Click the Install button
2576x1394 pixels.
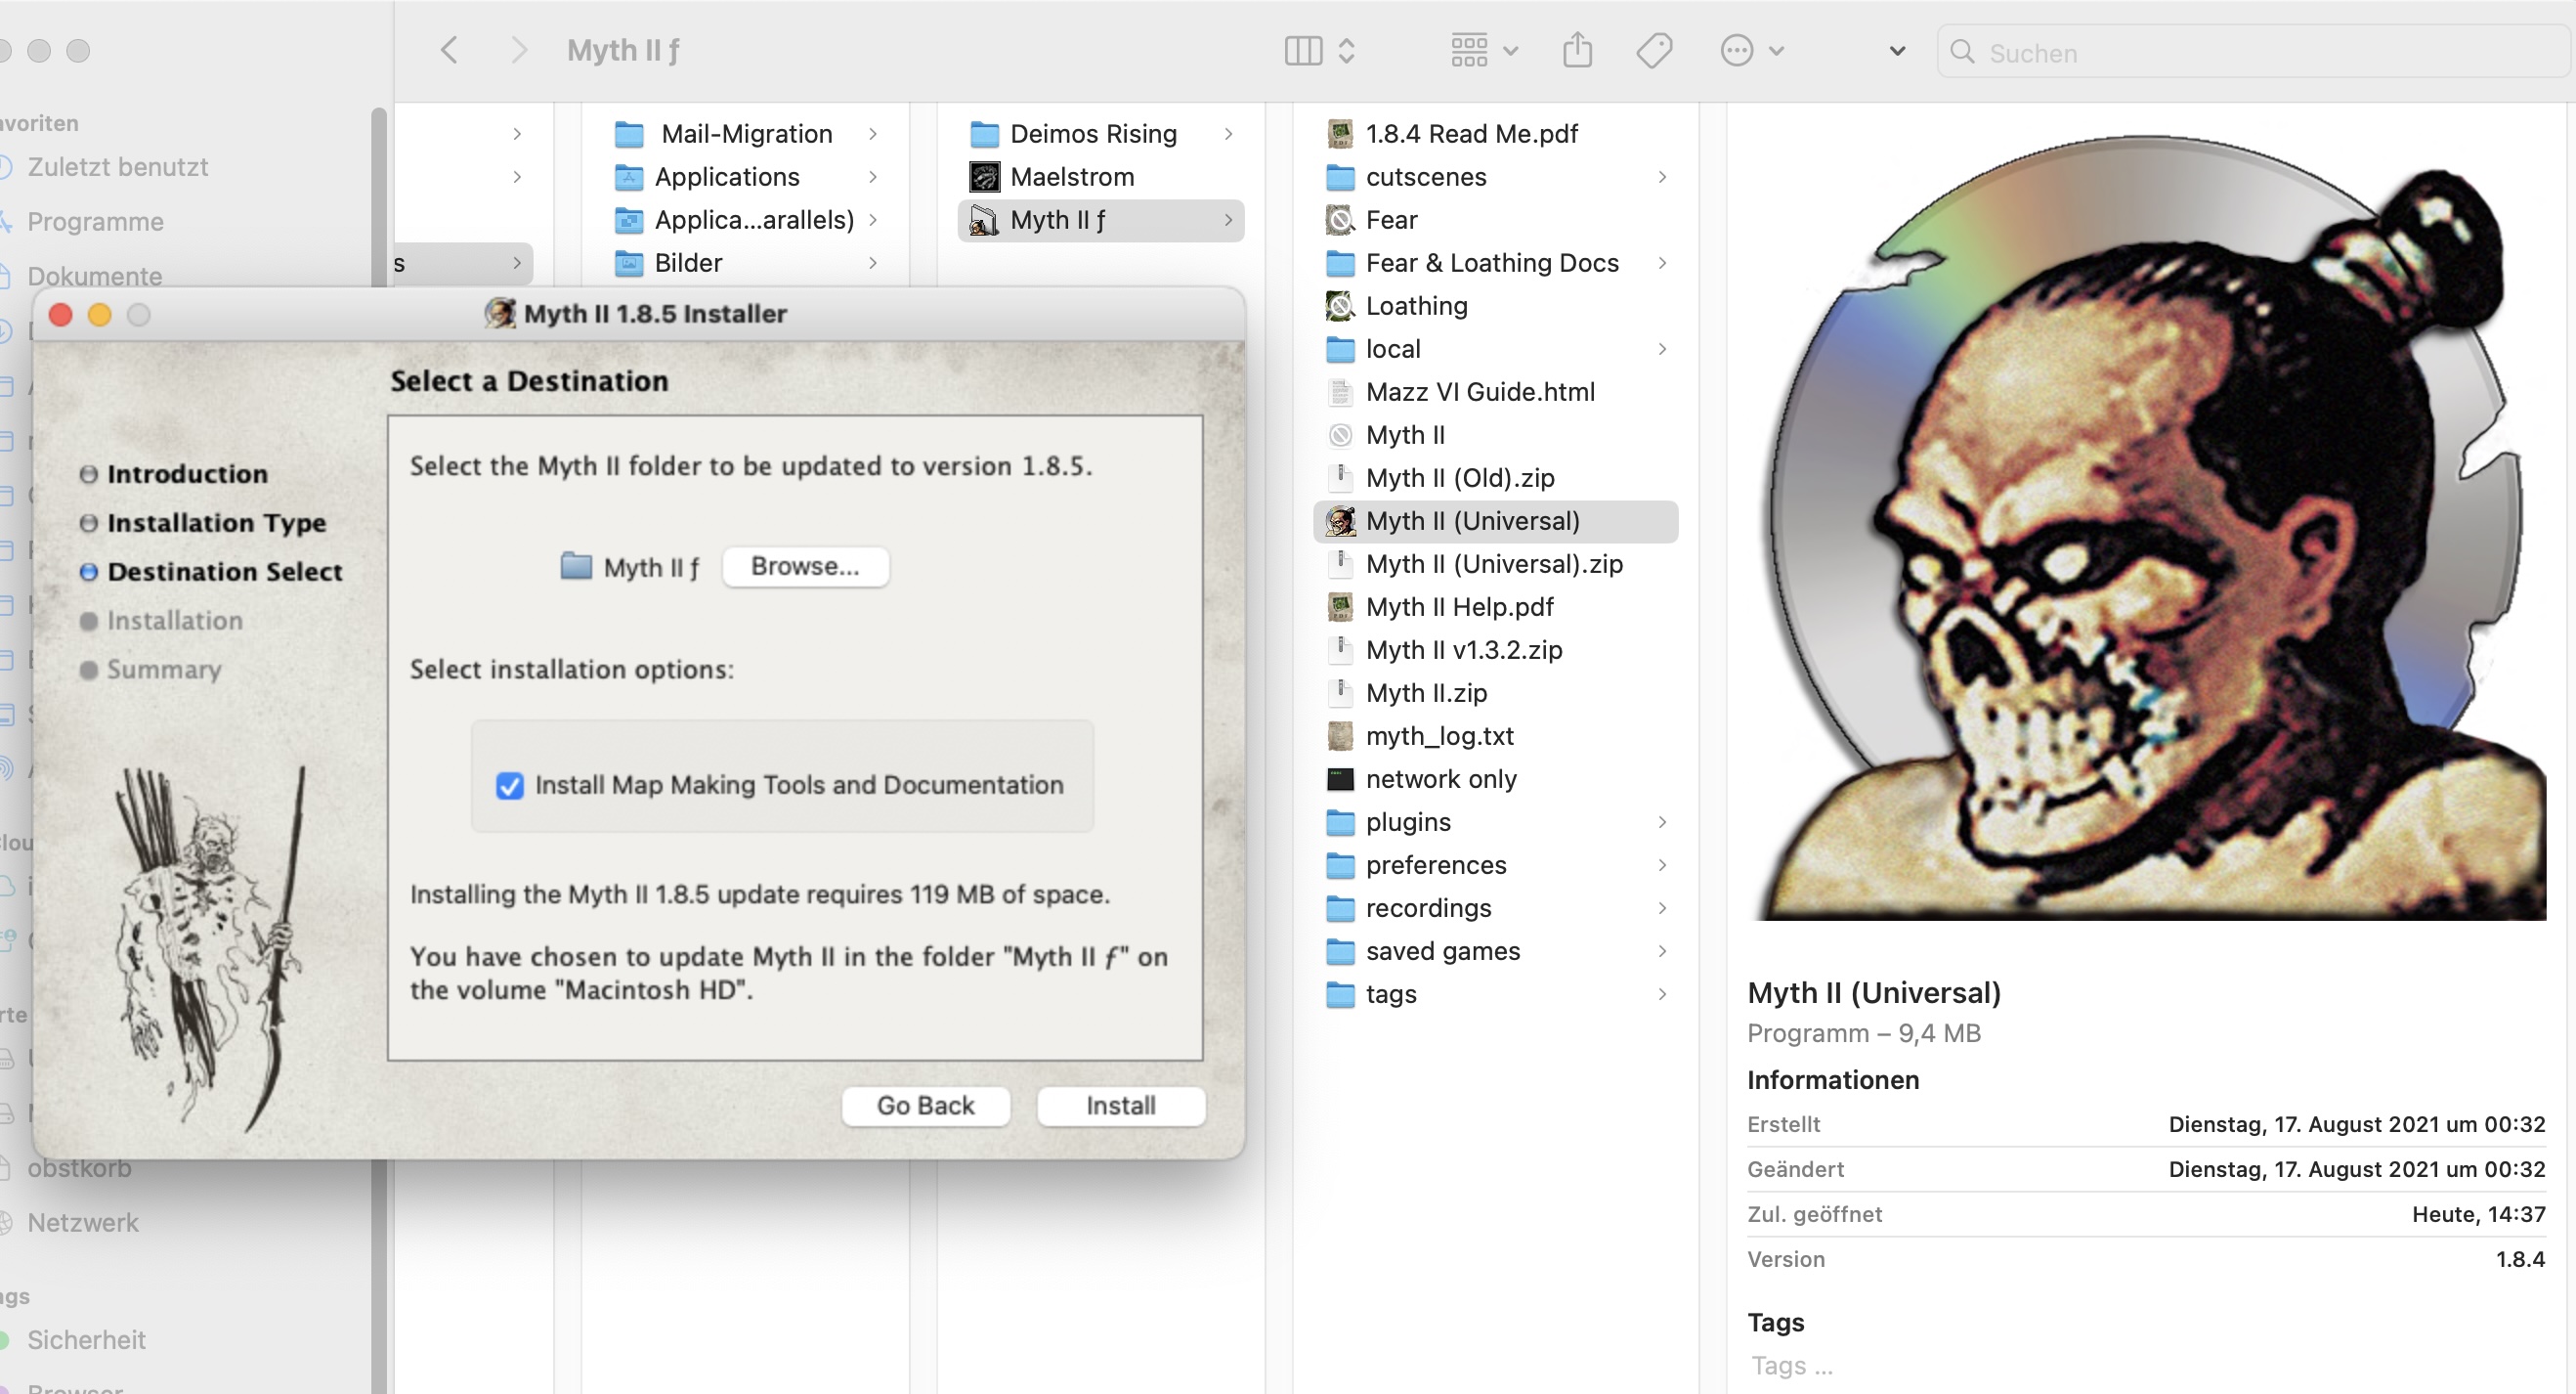click(x=1121, y=1106)
